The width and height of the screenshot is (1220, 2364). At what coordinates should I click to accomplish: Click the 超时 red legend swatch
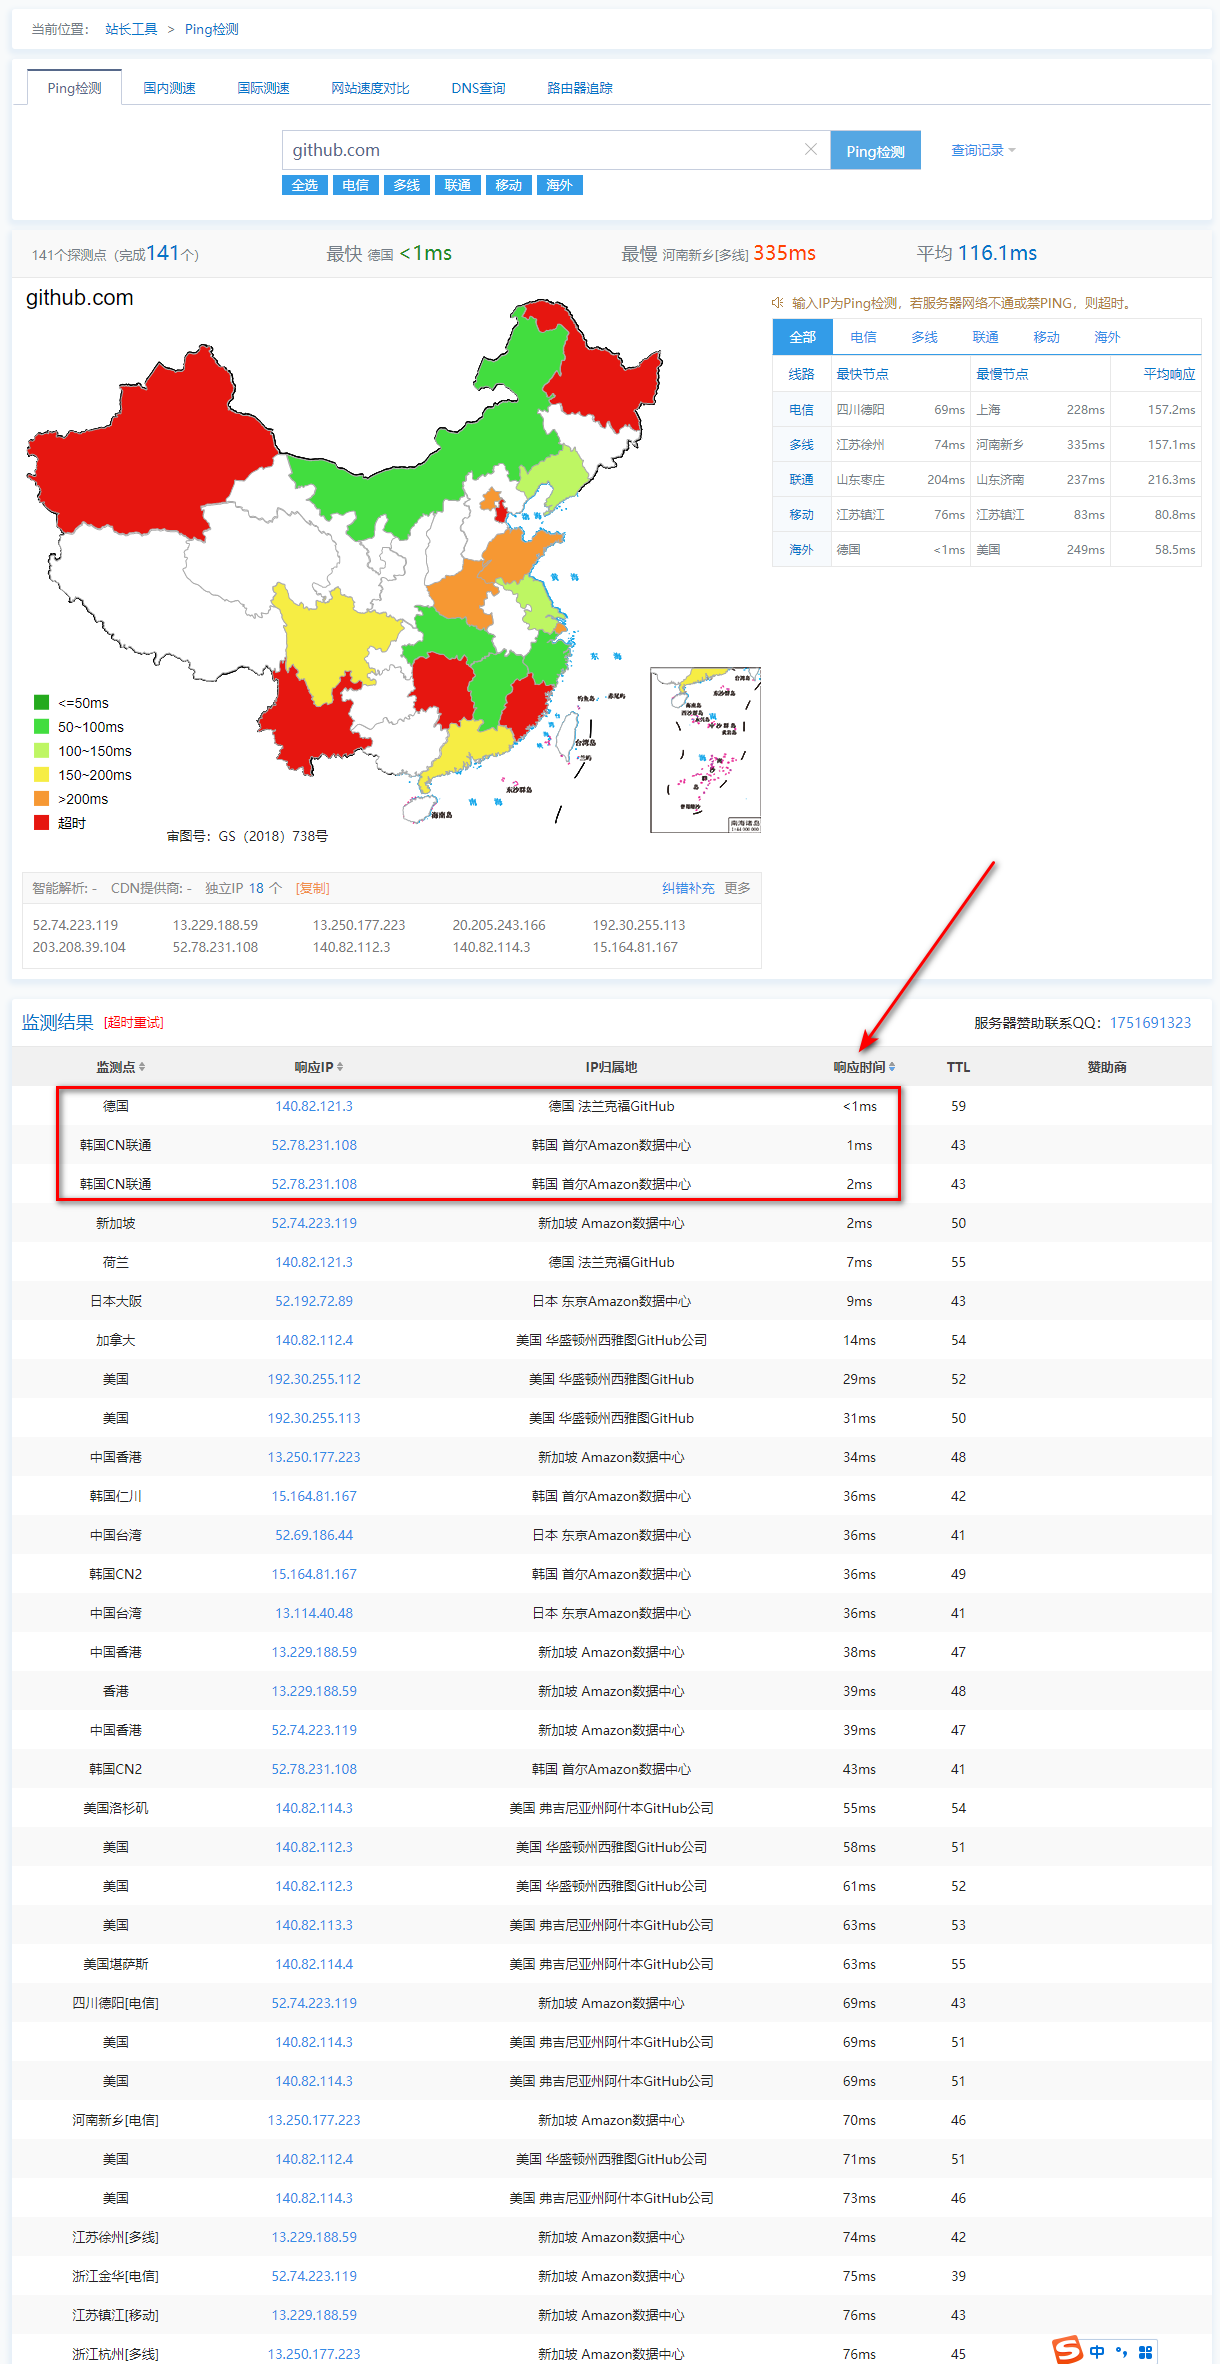click(41, 822)
